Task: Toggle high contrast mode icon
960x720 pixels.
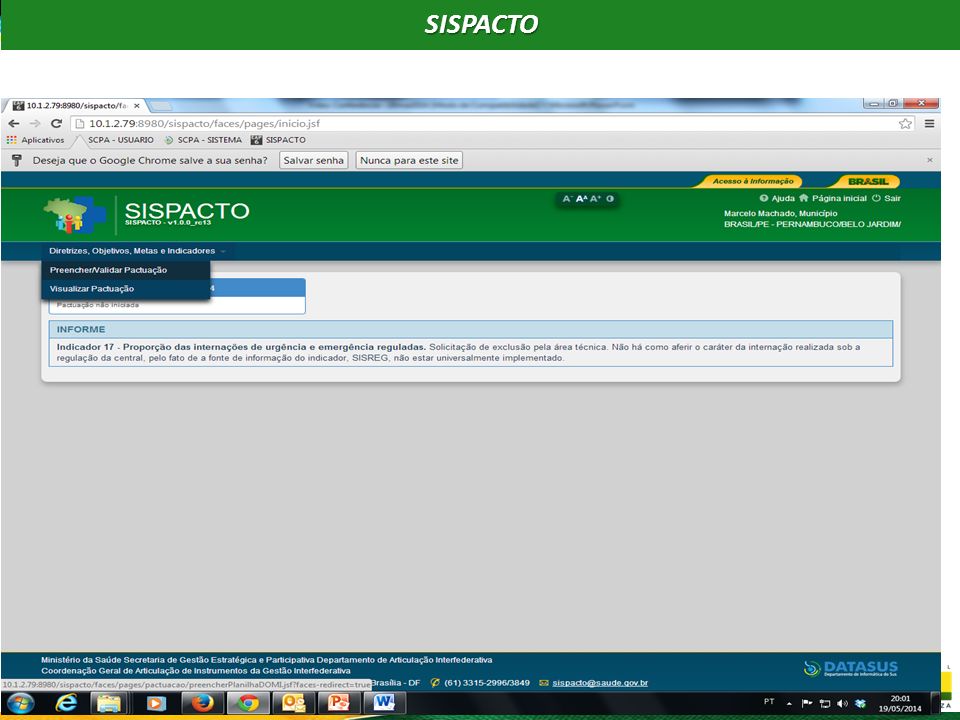Action: point(610,199)
